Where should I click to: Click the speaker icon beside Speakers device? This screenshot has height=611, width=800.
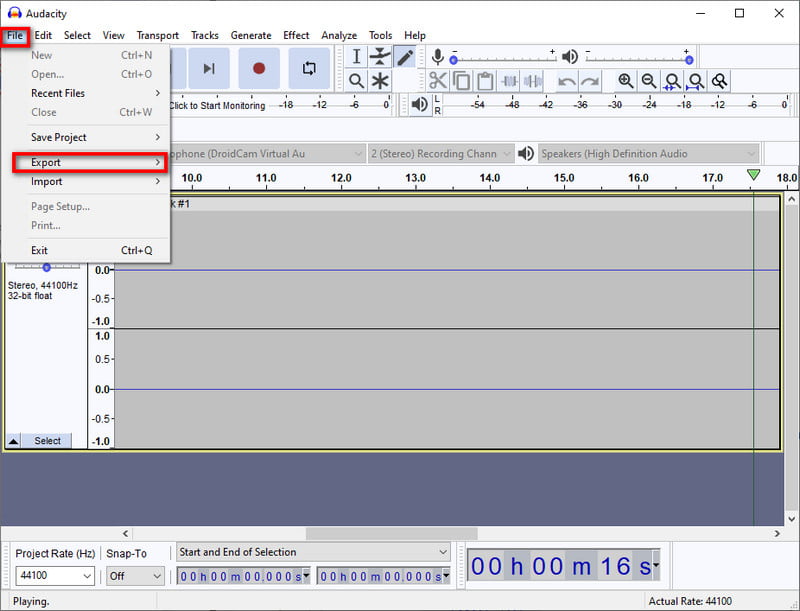point(526,154)
